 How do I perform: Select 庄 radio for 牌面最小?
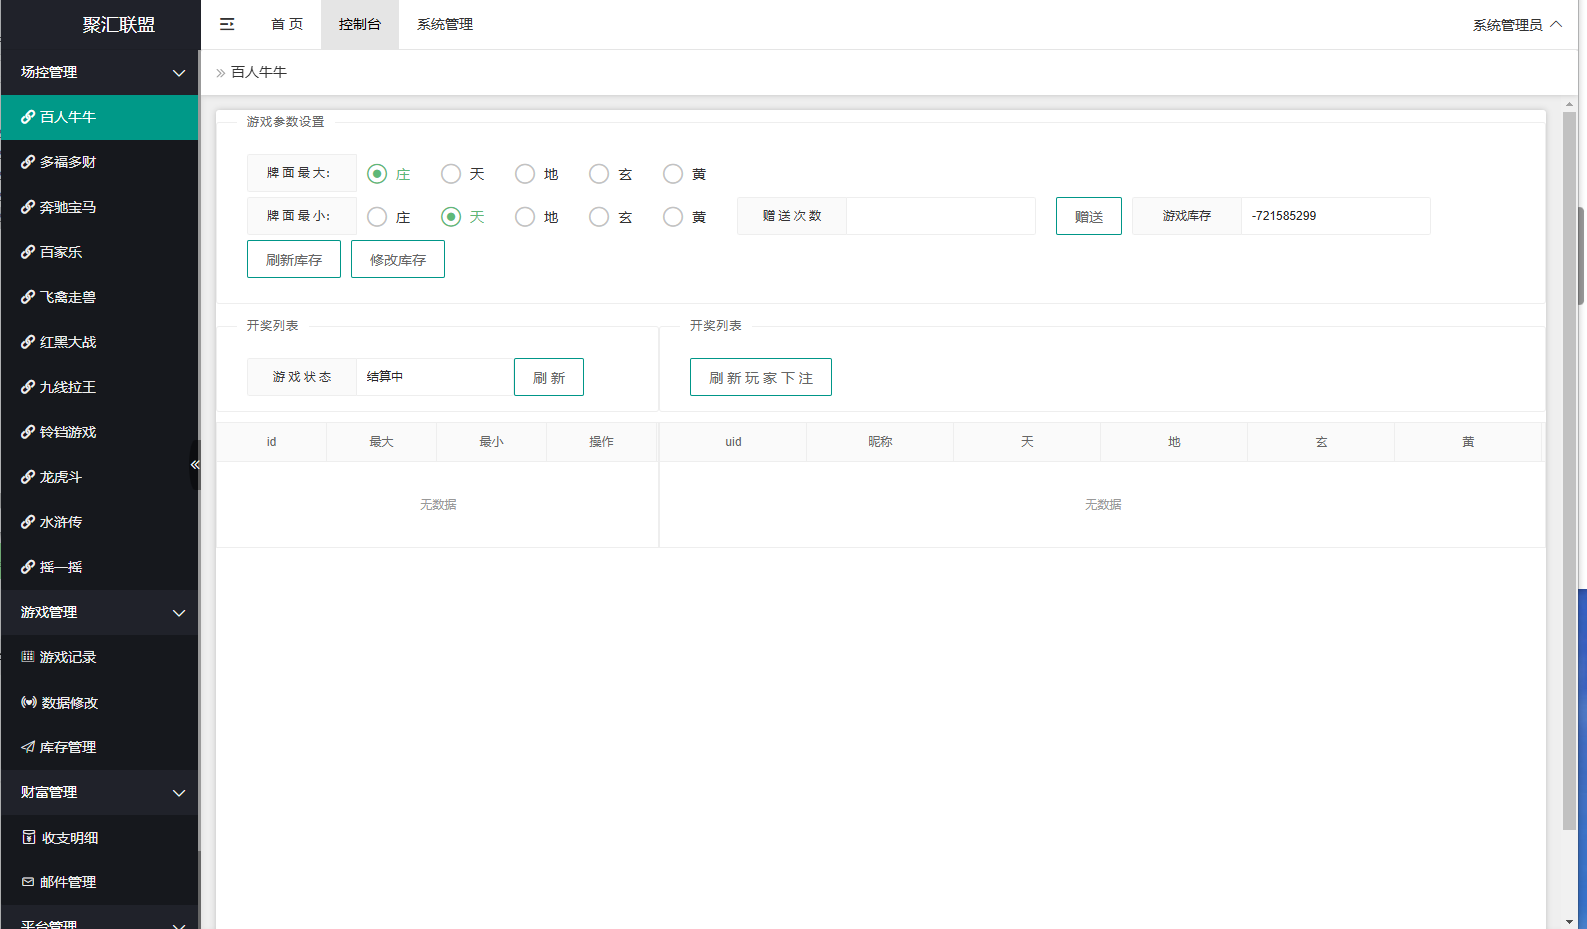coord(377,217)
